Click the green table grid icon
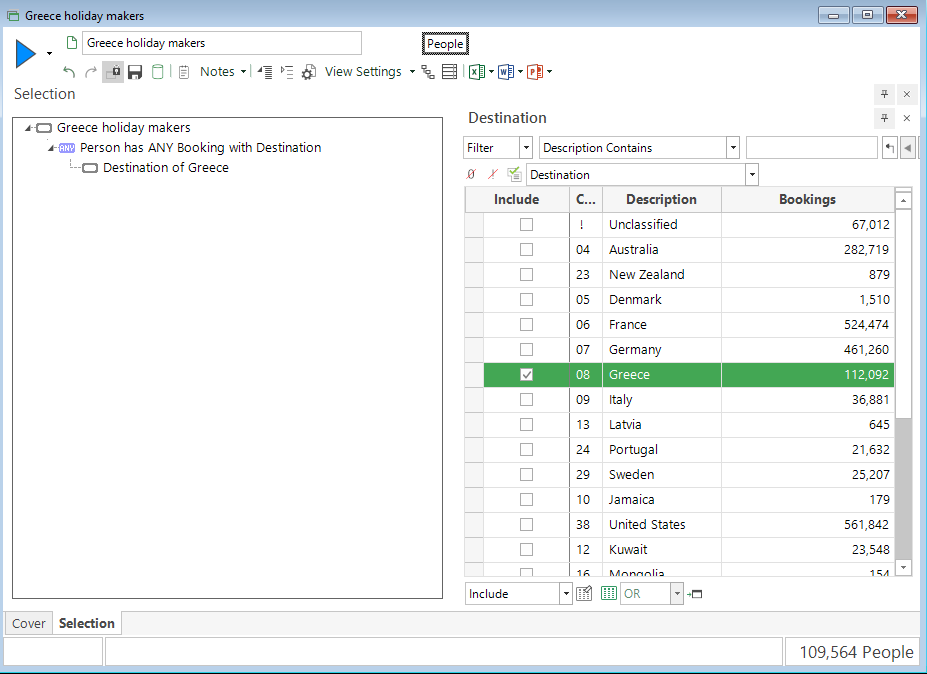Screen dimensions: 927x674 point(608,594)
